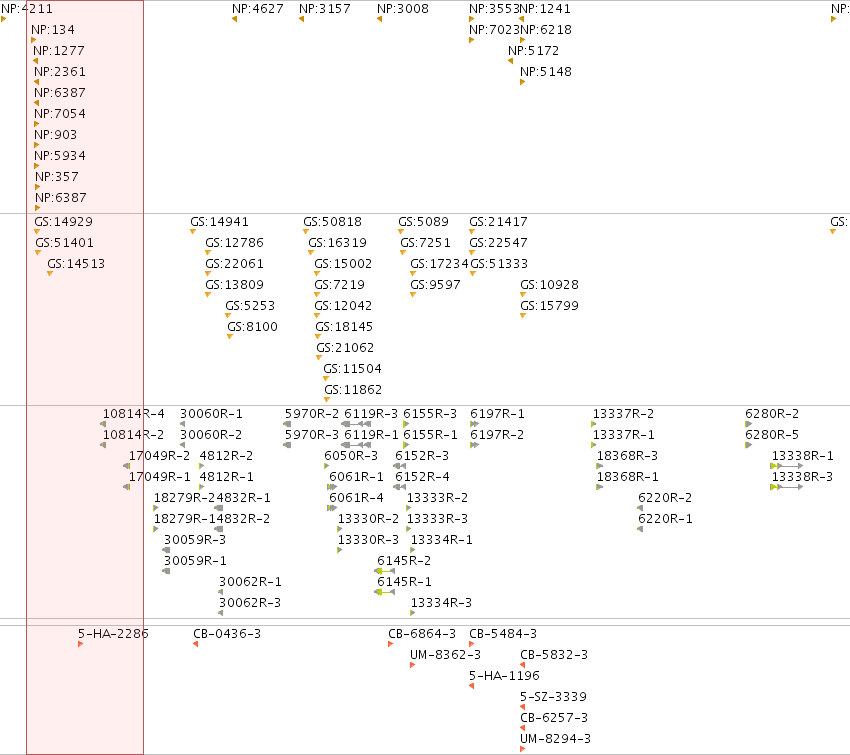Image resolution: width=850 pixels, height=755 pixels.
Task: Click the GS:21417 feature label
Action: click(x=498, y=222)
